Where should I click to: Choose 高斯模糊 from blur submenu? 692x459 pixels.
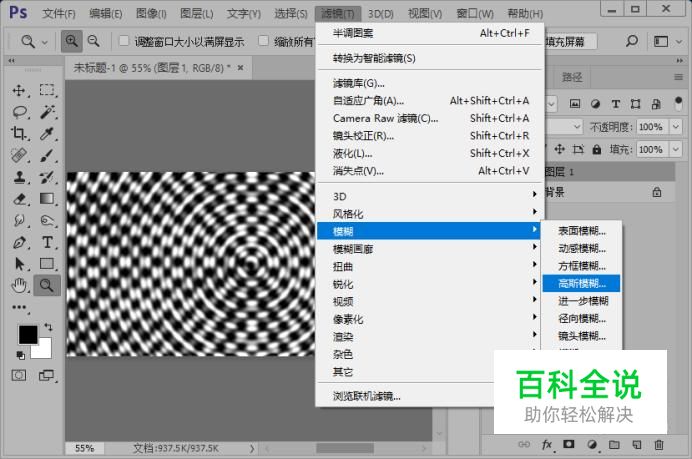pyautogui.click(x=581, y=283)
